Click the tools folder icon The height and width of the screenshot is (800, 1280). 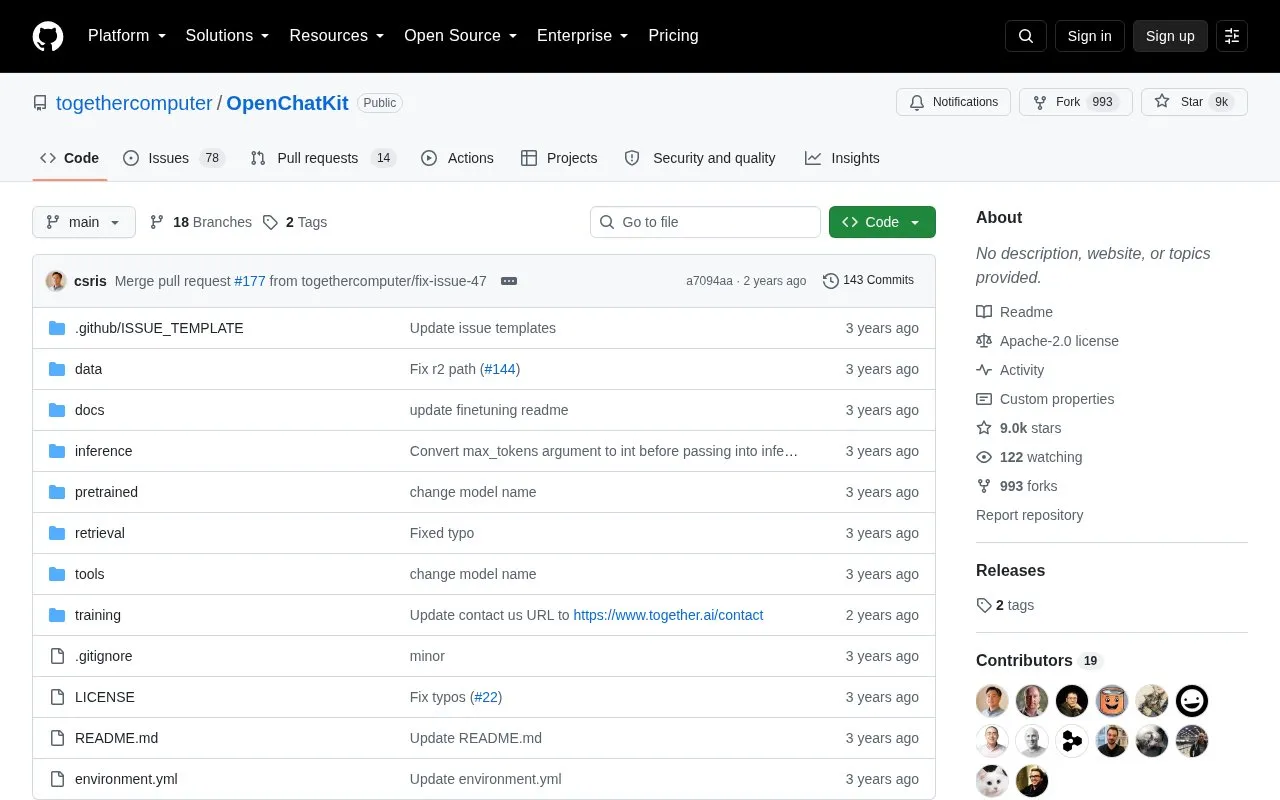click(x=57, y=574)
